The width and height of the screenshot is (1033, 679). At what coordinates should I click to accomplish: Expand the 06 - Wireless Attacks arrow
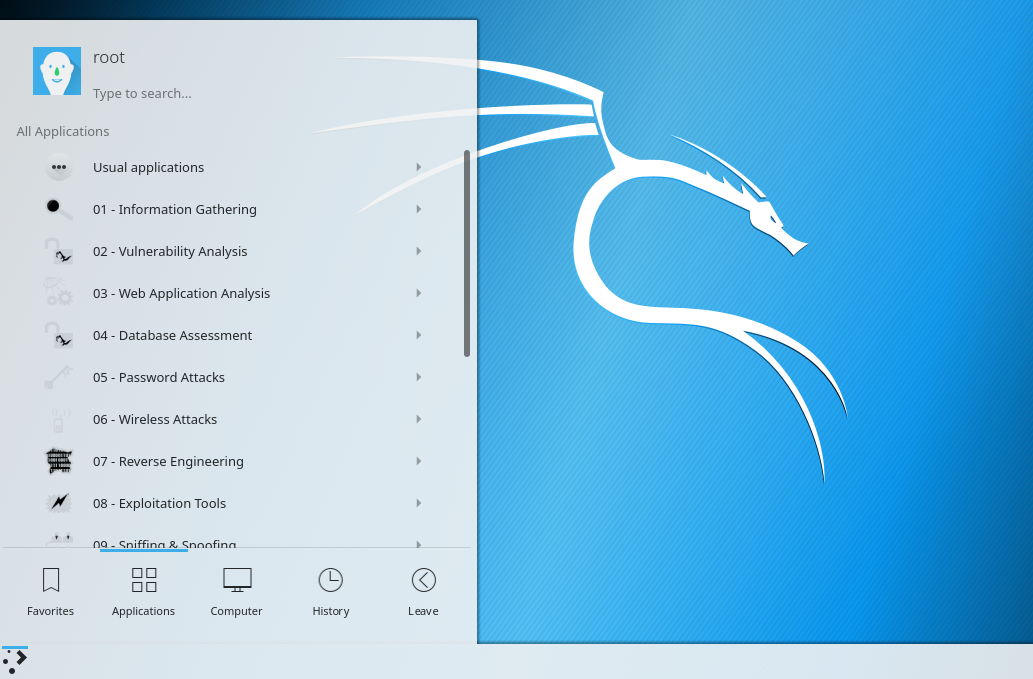point(418,420)
